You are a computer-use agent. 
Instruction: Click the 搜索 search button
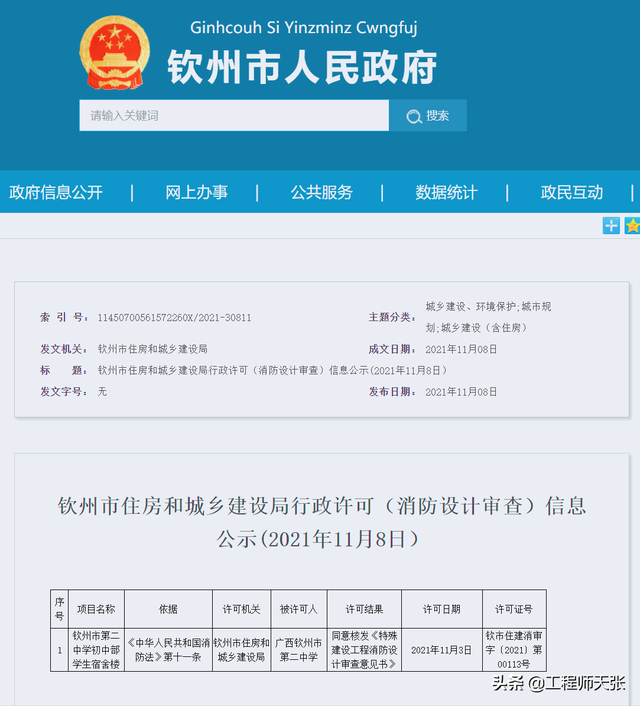(428, 116)
